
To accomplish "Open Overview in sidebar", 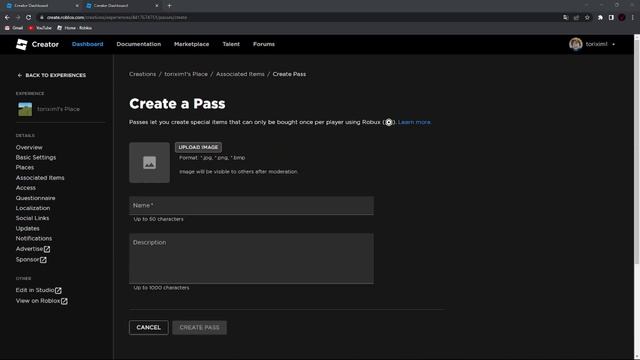I will point(29,147).
